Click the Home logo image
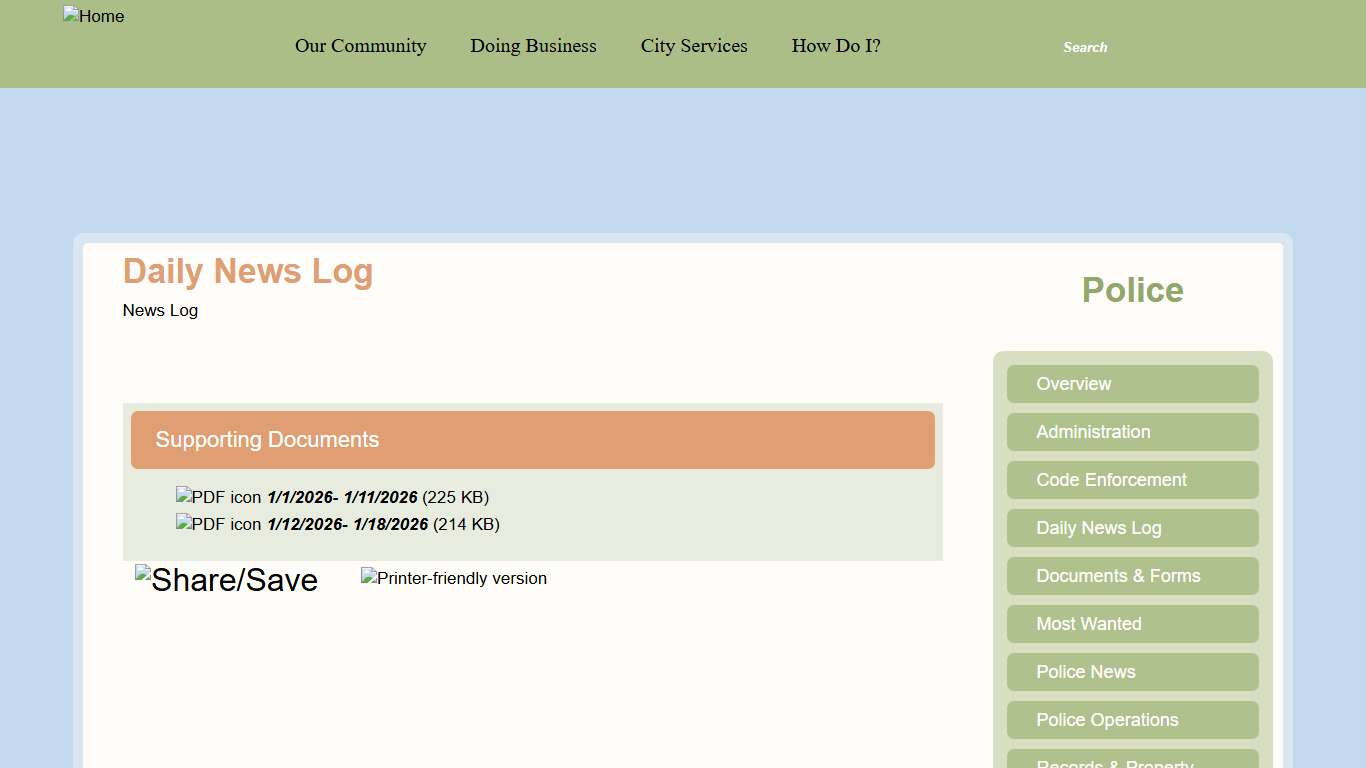The image size is (1366, 768). (93, 17)
